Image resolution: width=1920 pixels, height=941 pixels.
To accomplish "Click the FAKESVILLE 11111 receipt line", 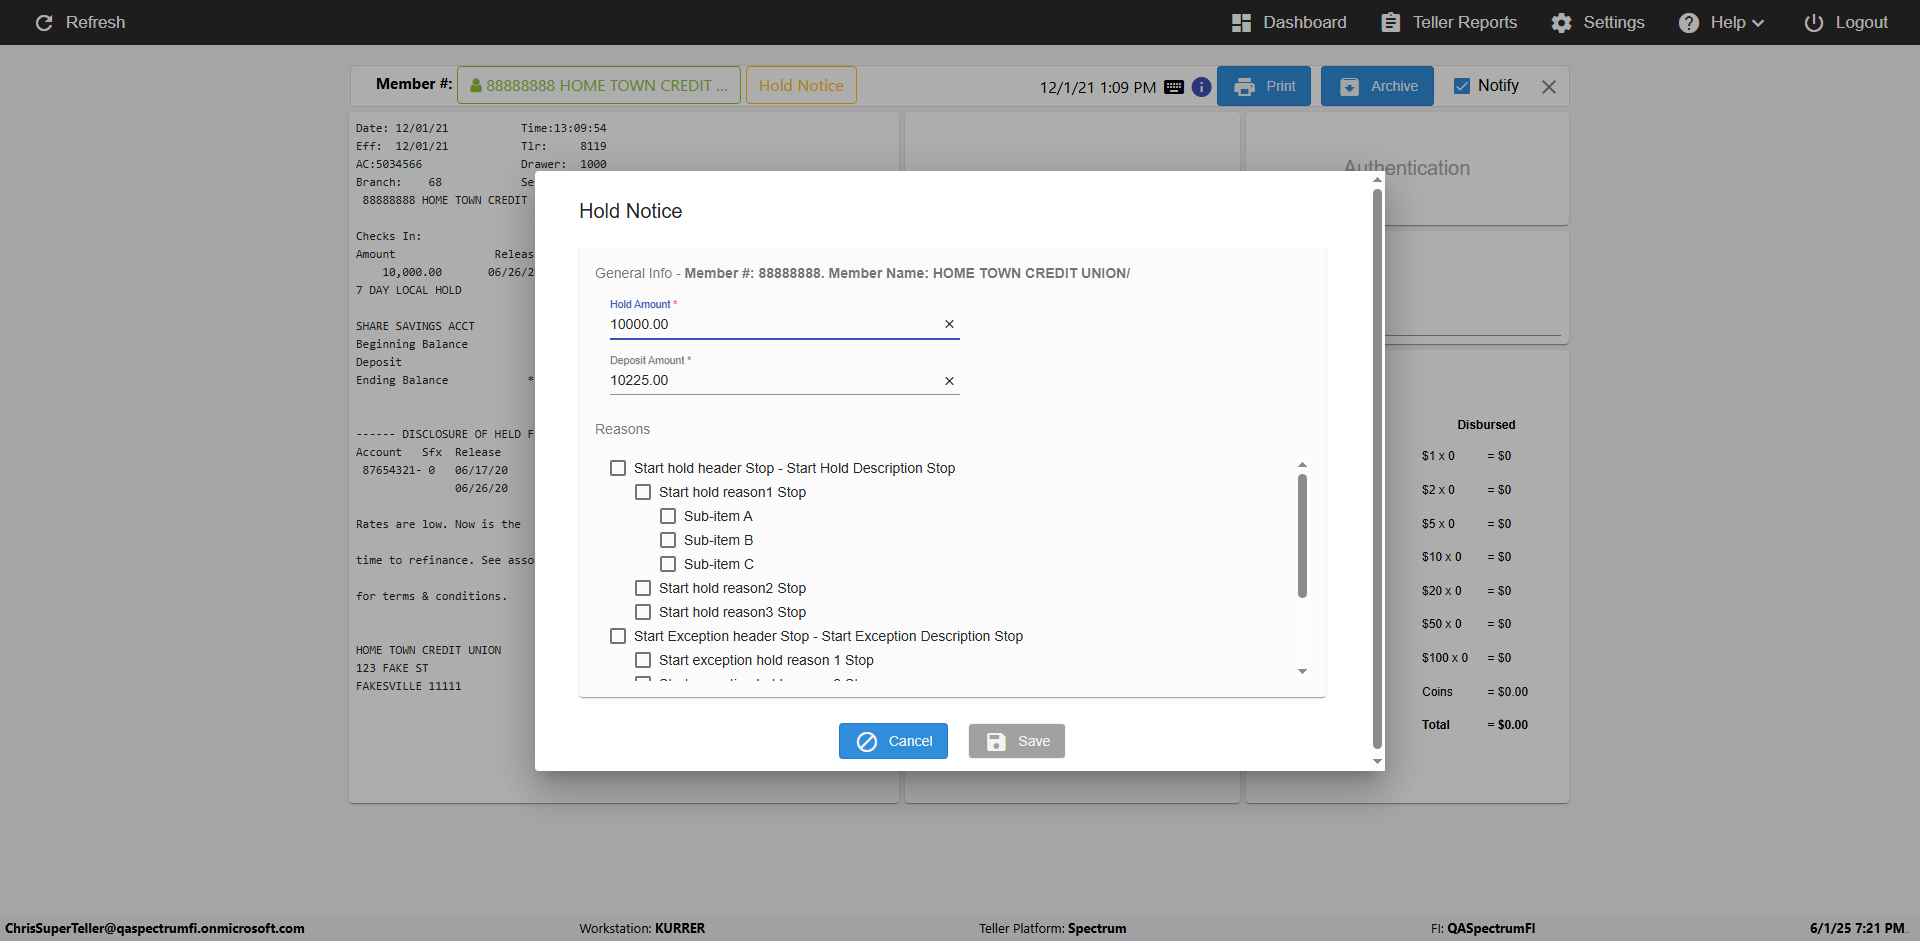I will (409, 686).
